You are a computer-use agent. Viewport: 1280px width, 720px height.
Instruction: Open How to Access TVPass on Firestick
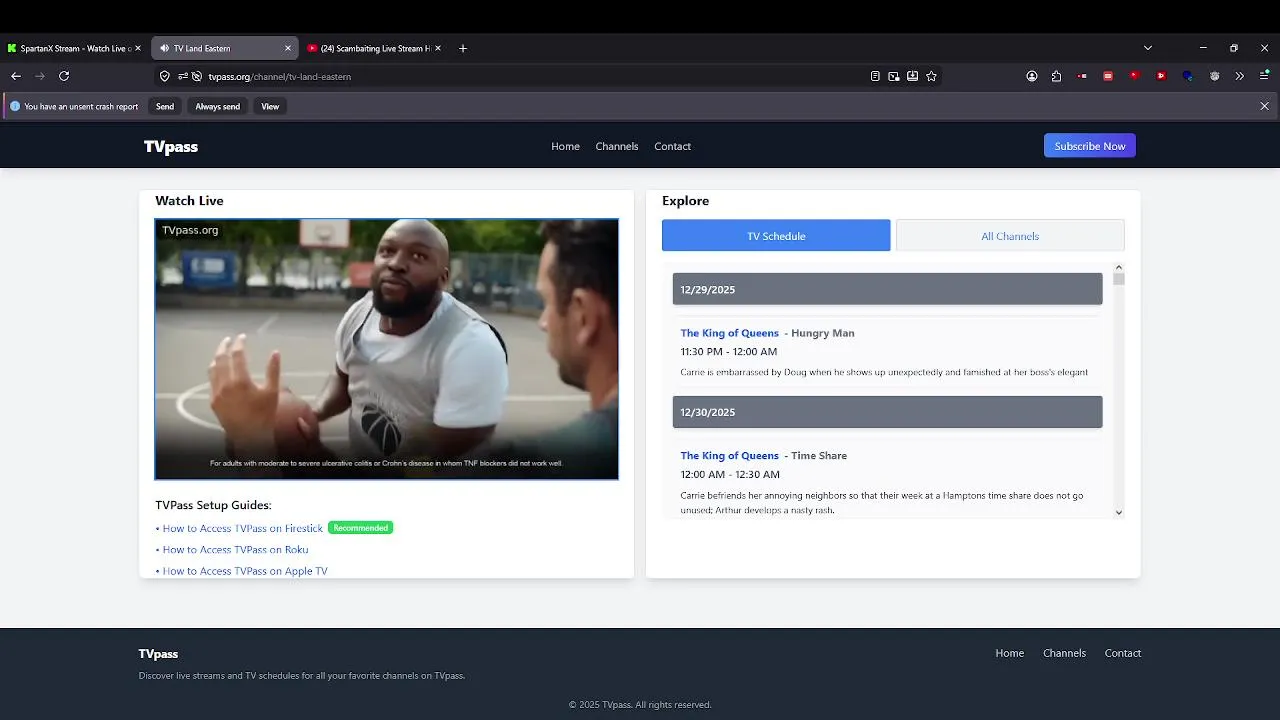pyautogui.click(x=243, y=528)
